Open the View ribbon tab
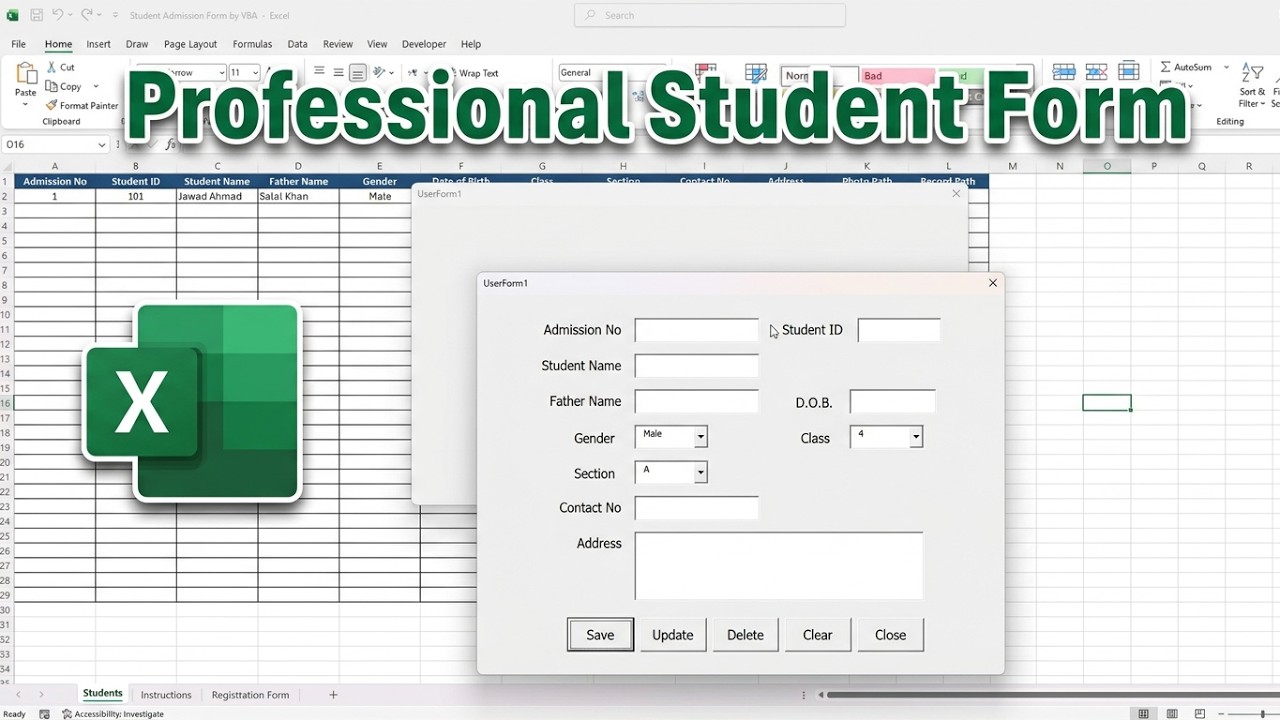The image size is (1280, 720). click(377, 44)
